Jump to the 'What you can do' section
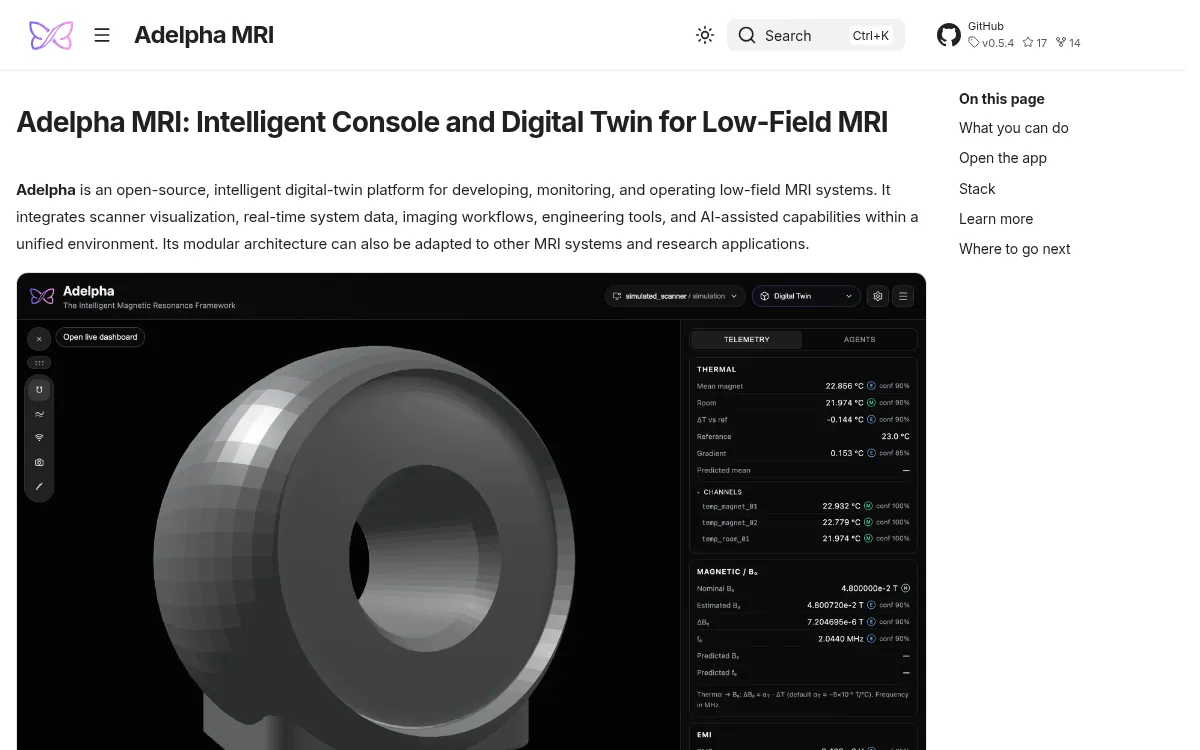This screenshot has width=1200, height=750. [1014, 128]
